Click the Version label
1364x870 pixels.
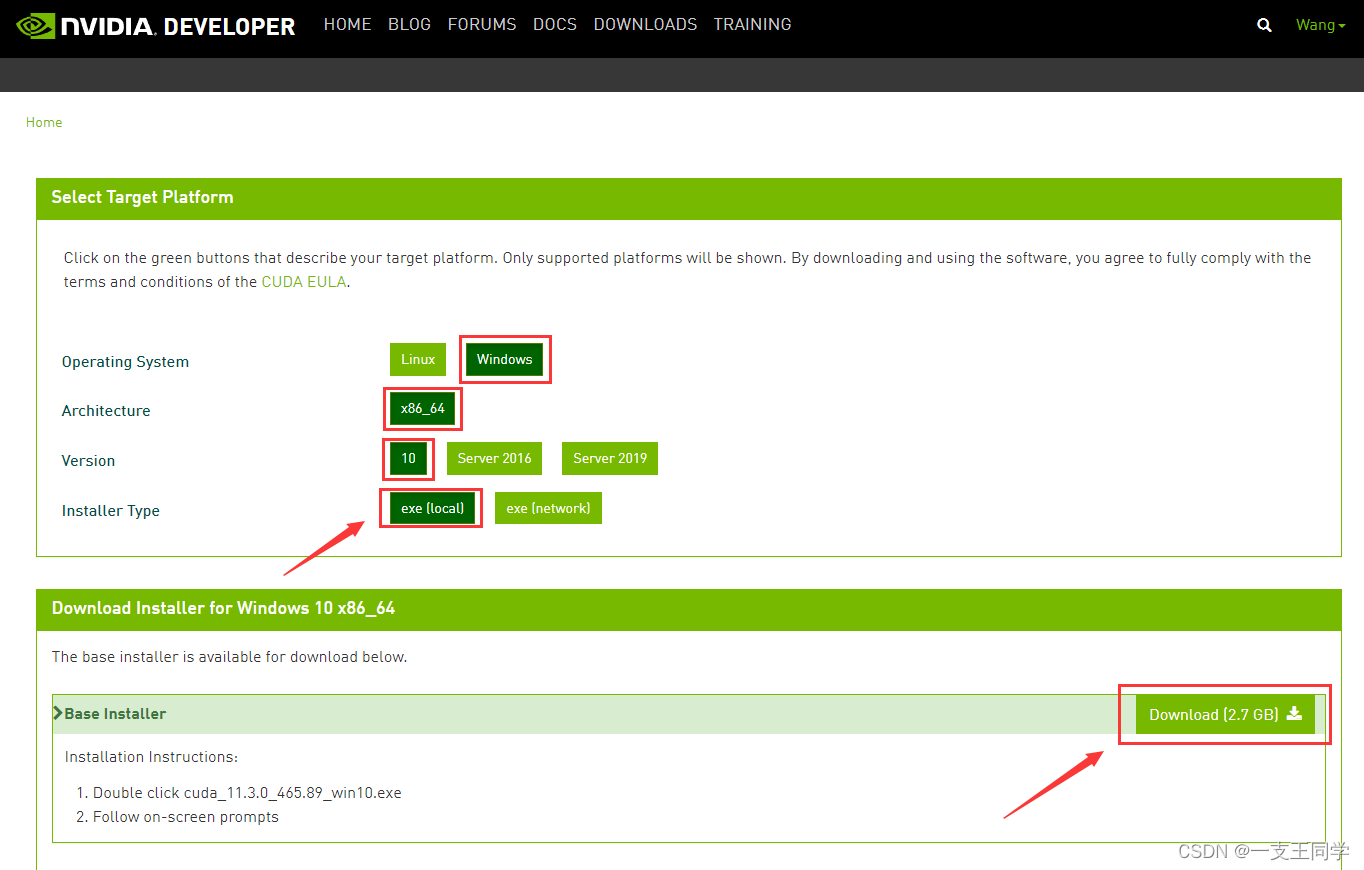coord(88,461)
